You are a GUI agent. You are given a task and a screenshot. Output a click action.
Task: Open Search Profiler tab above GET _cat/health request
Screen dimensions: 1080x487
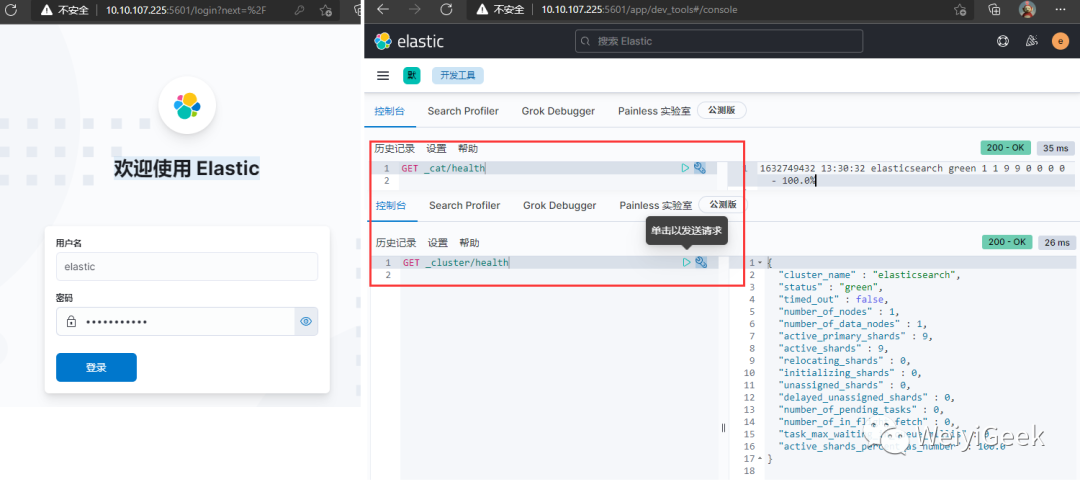tap(463, 111)
